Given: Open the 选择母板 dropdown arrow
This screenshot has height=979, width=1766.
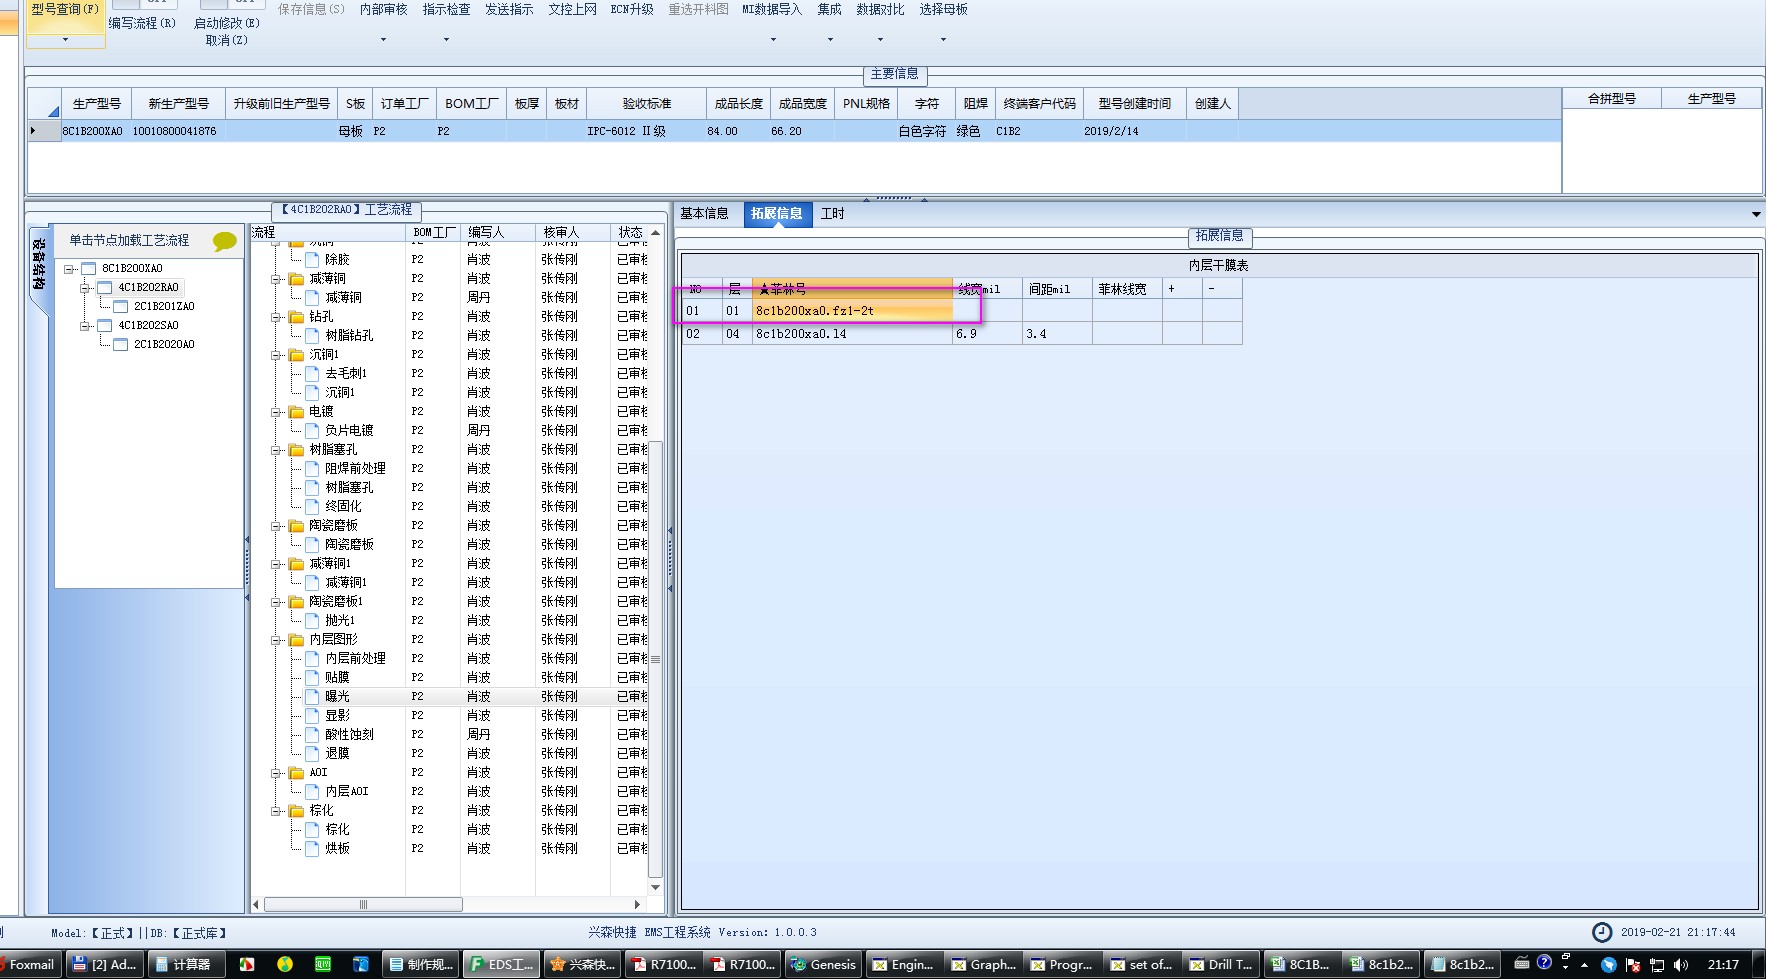Looking at the screenshot, I should point(943,40).
